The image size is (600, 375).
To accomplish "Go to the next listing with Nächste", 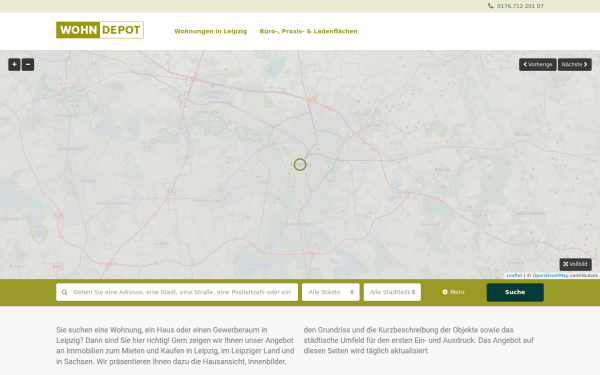I will click(574, 64).
